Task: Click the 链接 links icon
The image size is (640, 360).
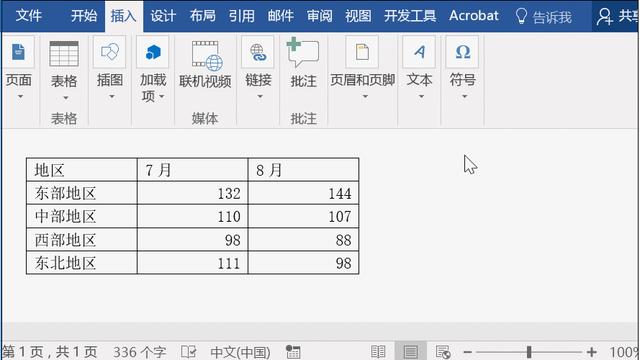Action: pyautogui.click(x=258, y=53)
